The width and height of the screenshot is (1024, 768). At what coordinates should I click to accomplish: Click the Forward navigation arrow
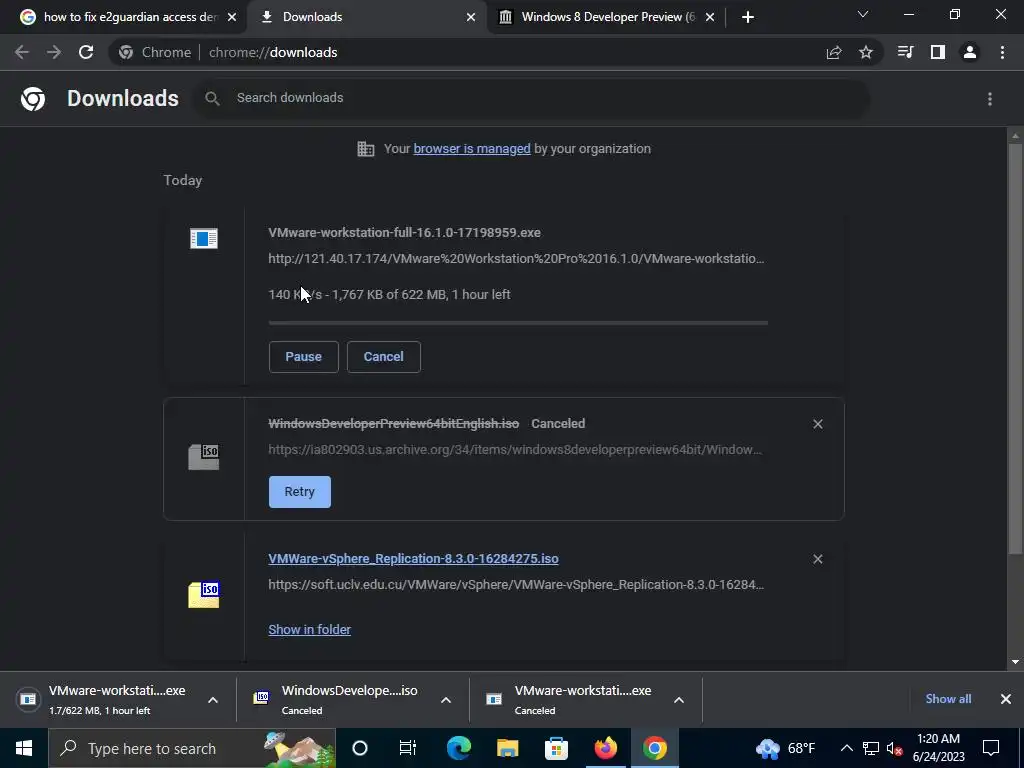[54, 52]
